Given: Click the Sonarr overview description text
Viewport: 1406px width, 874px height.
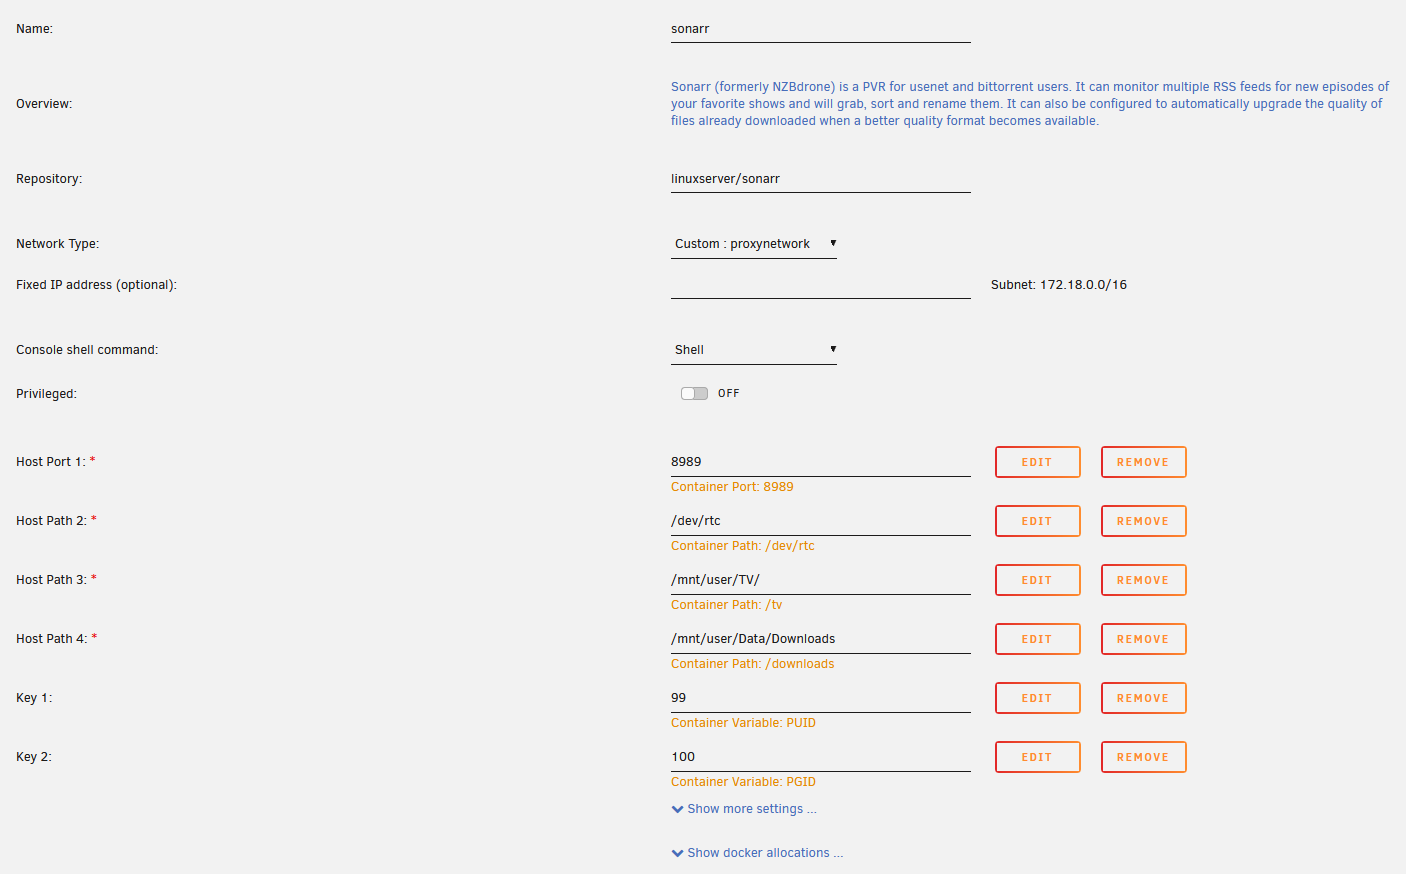Looking at the screenshot, I should [x=1030, y=104].
